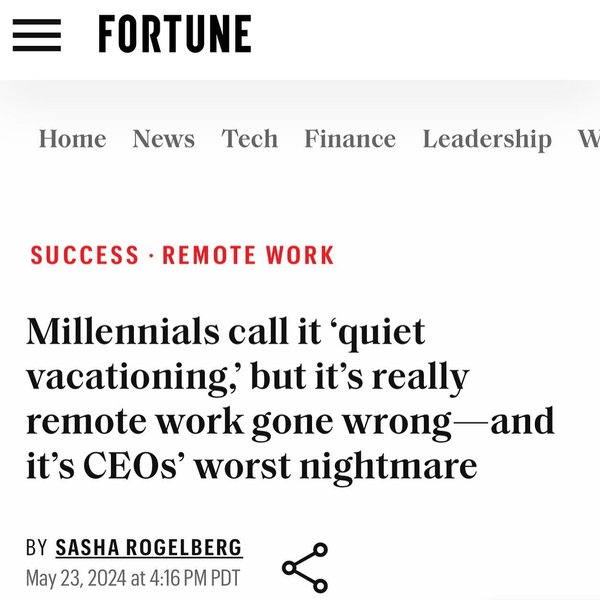Select the Finance nav item
Viewport: 600px width, 600px height.
(x=350, y=139)
